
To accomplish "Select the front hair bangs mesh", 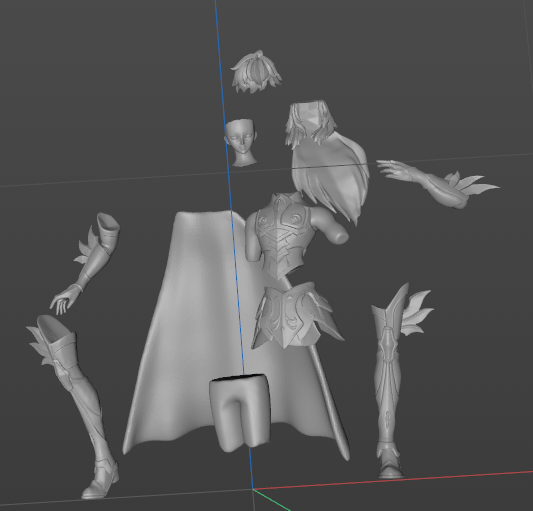I will coord(256,72).
